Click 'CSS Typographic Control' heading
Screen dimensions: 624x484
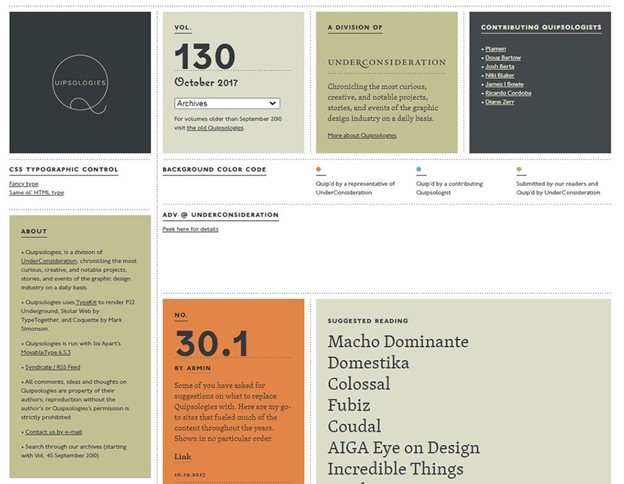[64, 169]
